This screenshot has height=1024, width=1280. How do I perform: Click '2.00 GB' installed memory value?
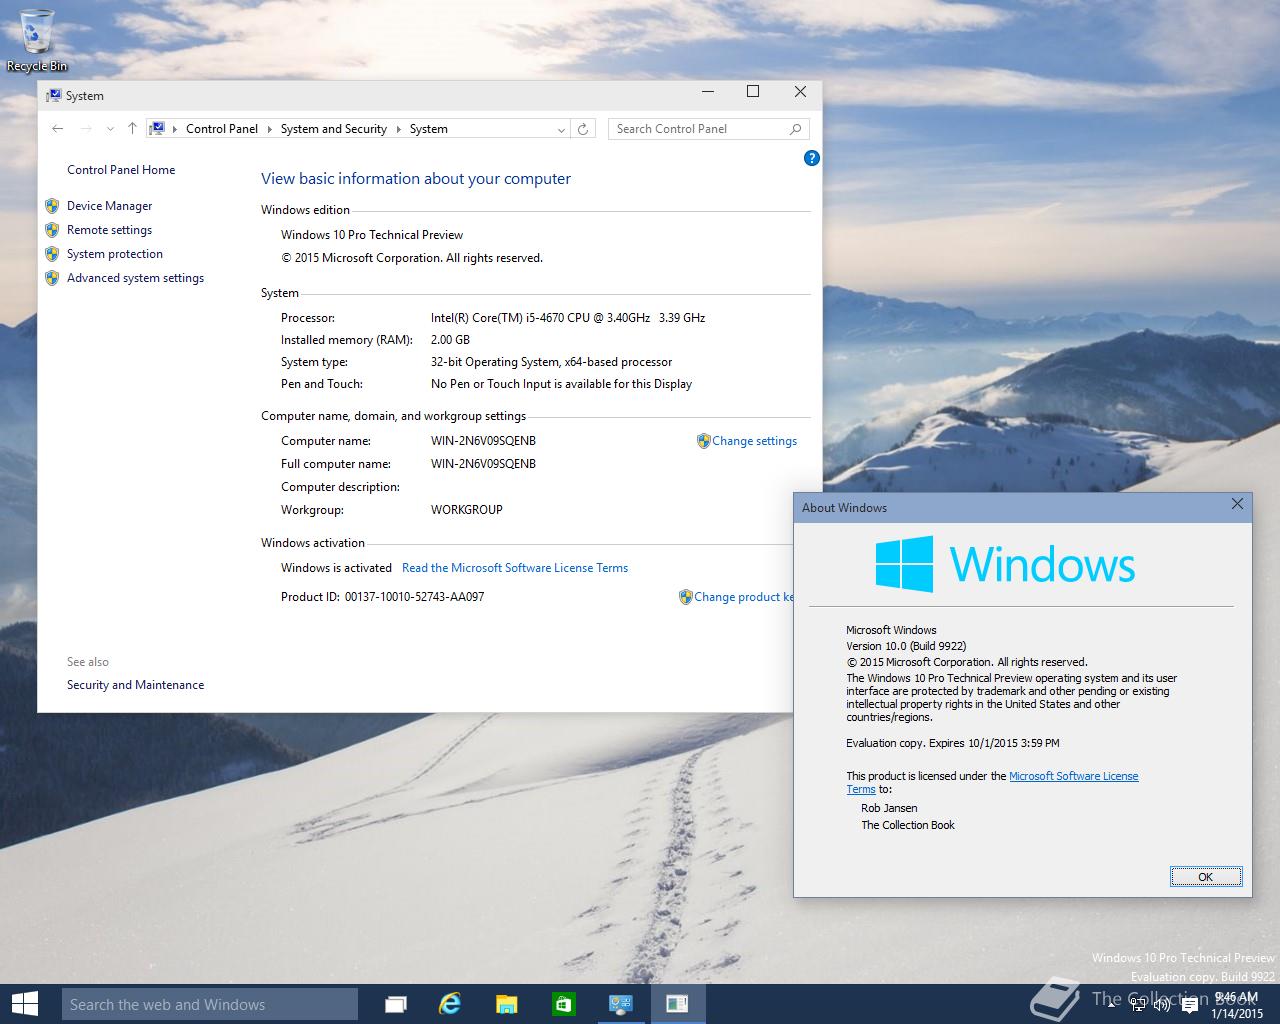point(450,340)
